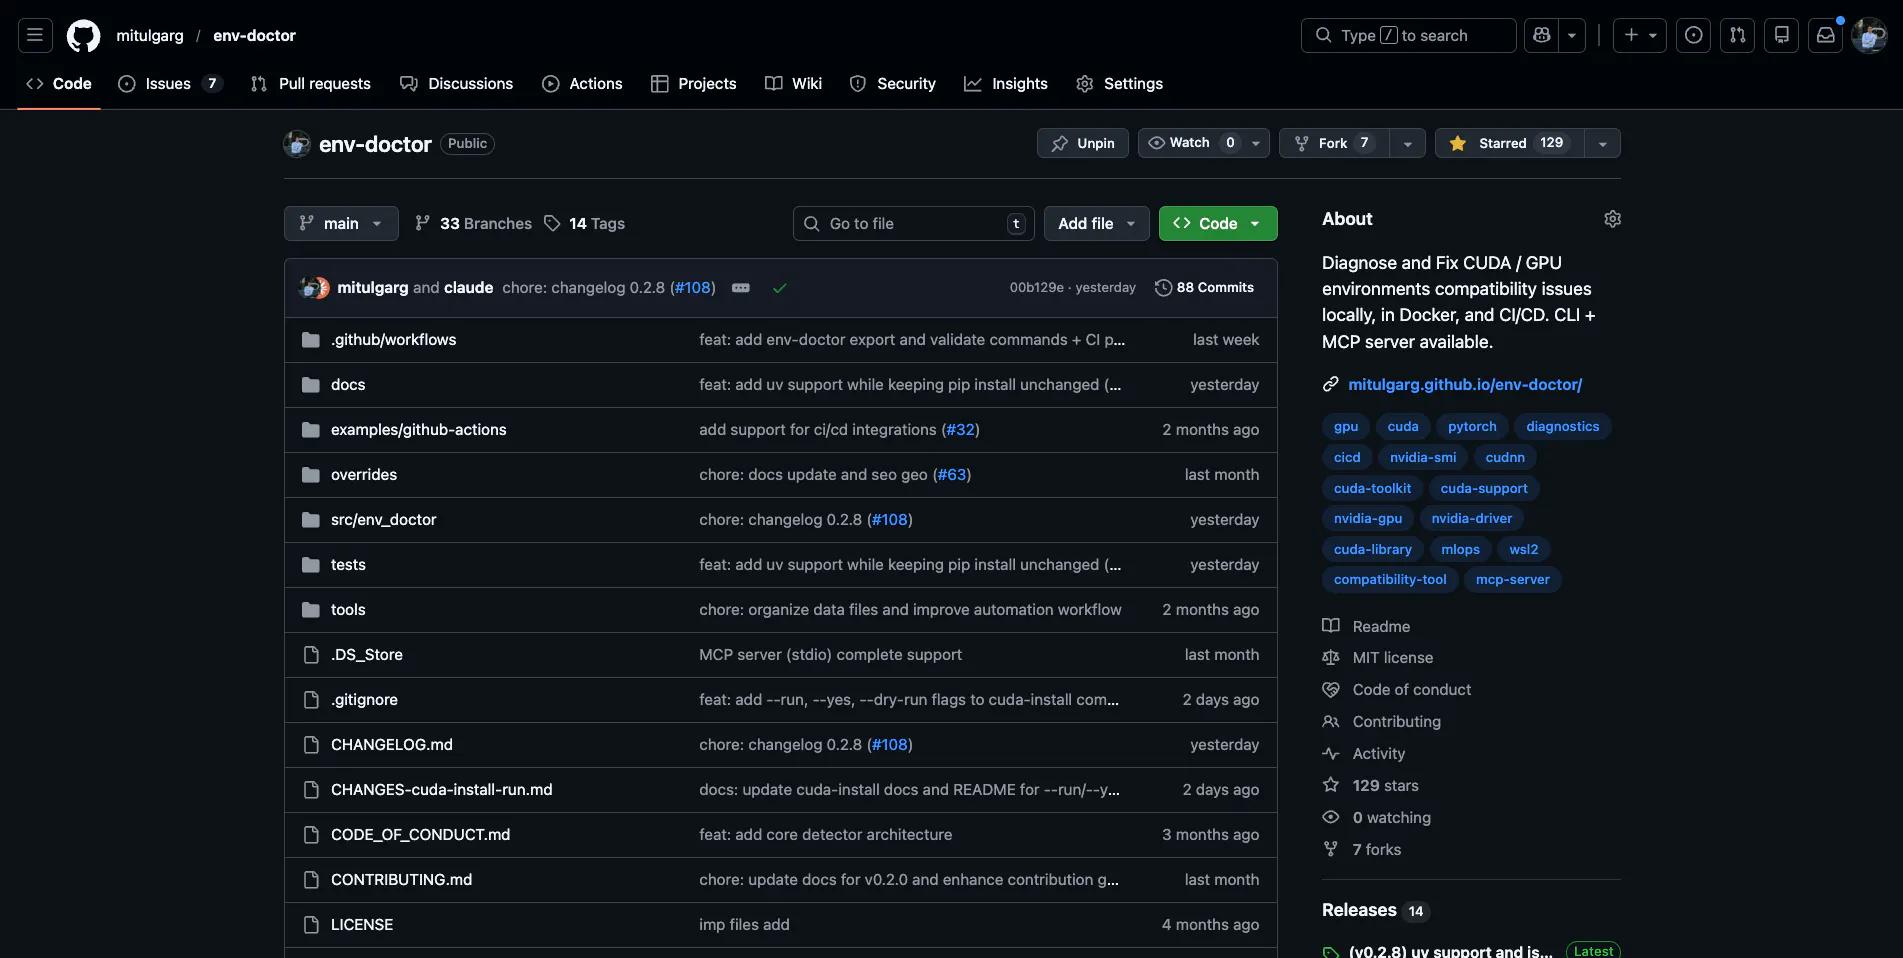Focus the Go to file search field
This screenshot has width=1903, height=958.
[914, 223]
